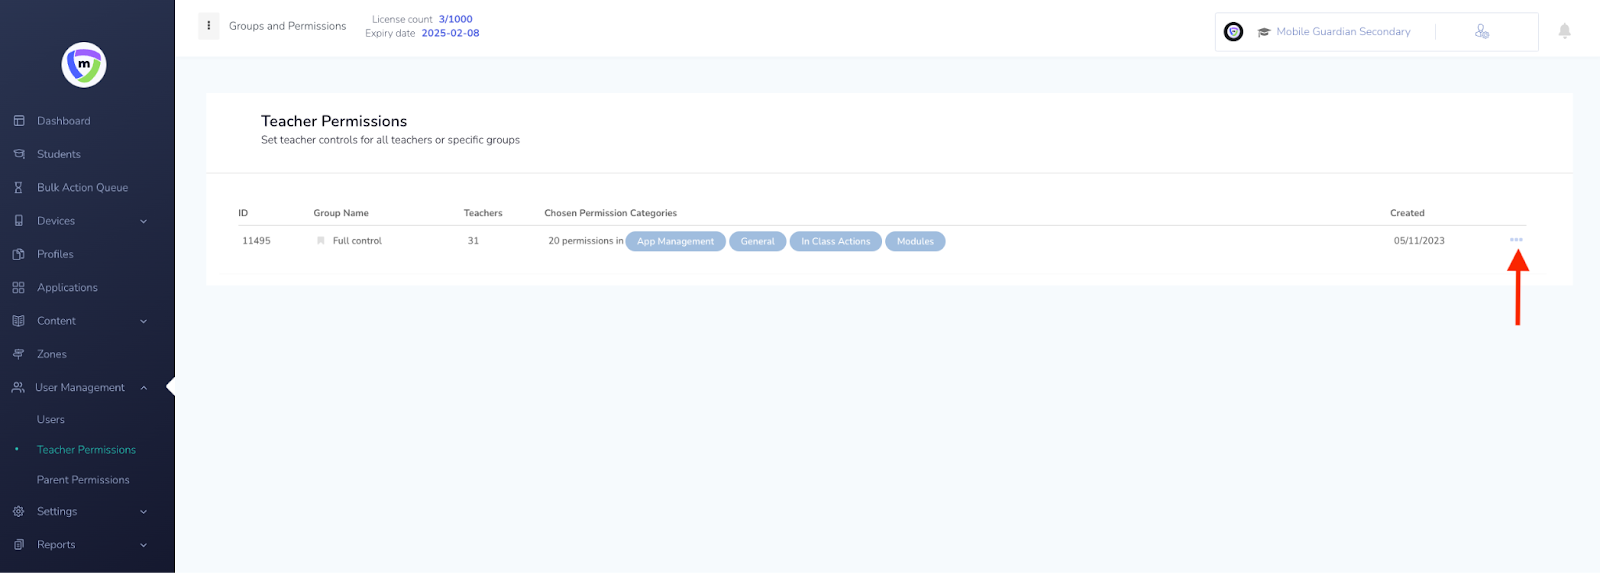This screenshot has width=1600, height=573.
Task: Expand the Devices submenu chevron
Action: pyautogui.click(x=143, y=221)
